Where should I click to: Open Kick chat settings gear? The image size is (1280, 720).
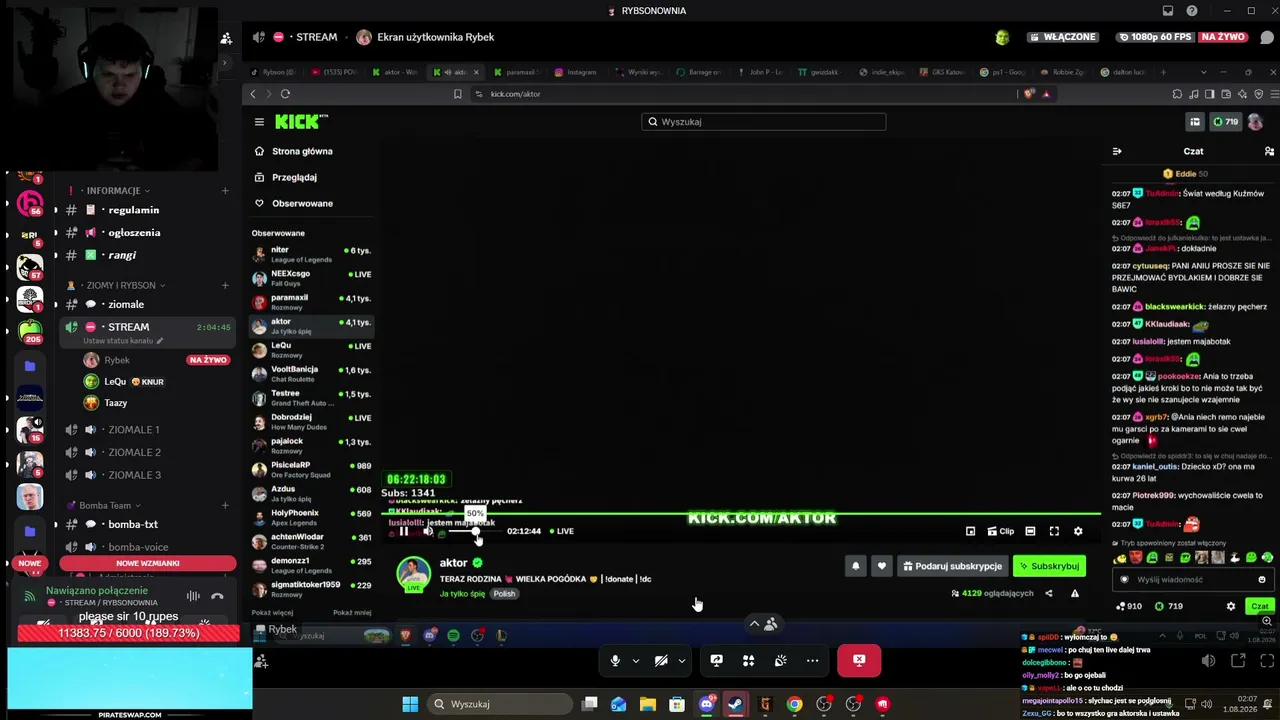point(1231,606)
